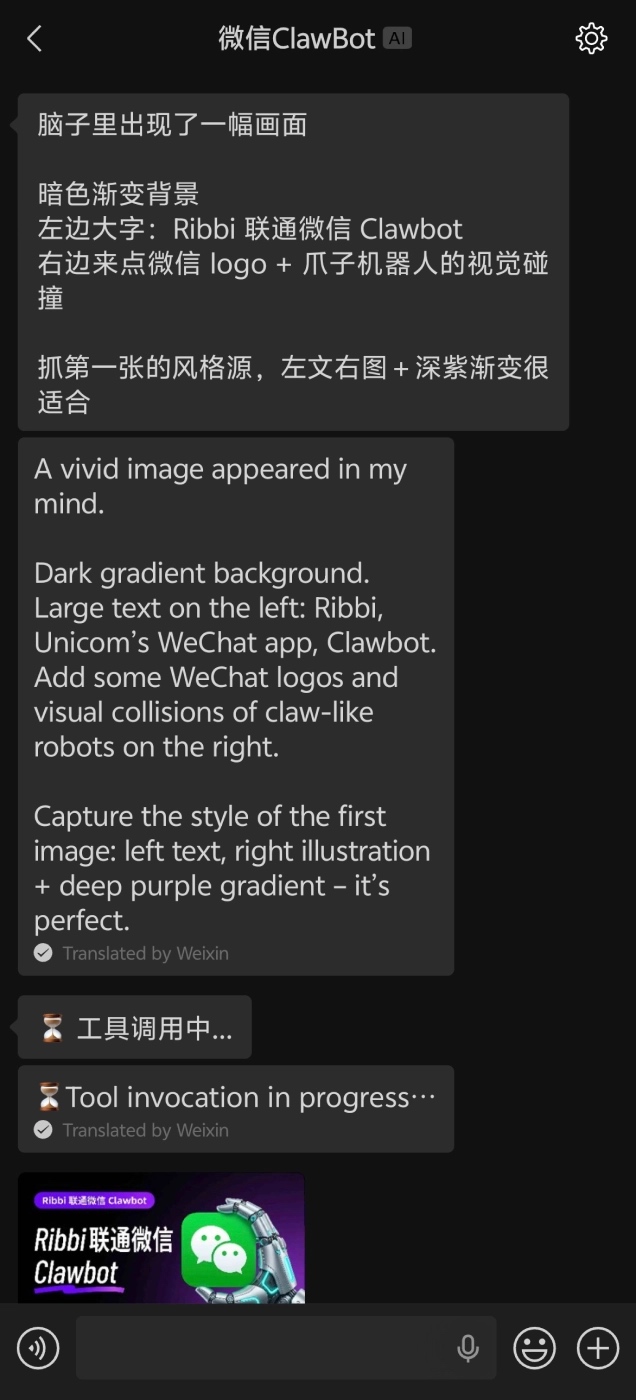Open the plus attachments menu
Image resolution: width=636 pixels, height=1400 pixels.
[x=598, y=1348]
